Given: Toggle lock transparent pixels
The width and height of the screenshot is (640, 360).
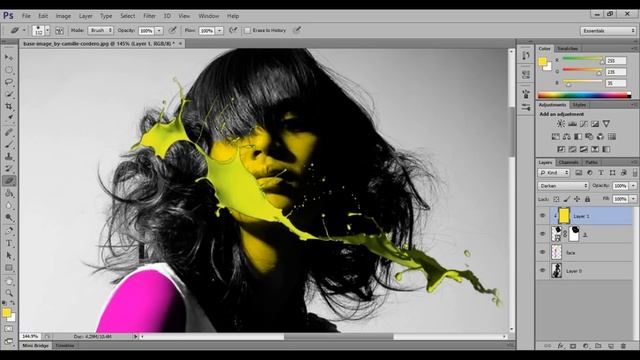Looking at the screenshot, I should pos(556,199).
